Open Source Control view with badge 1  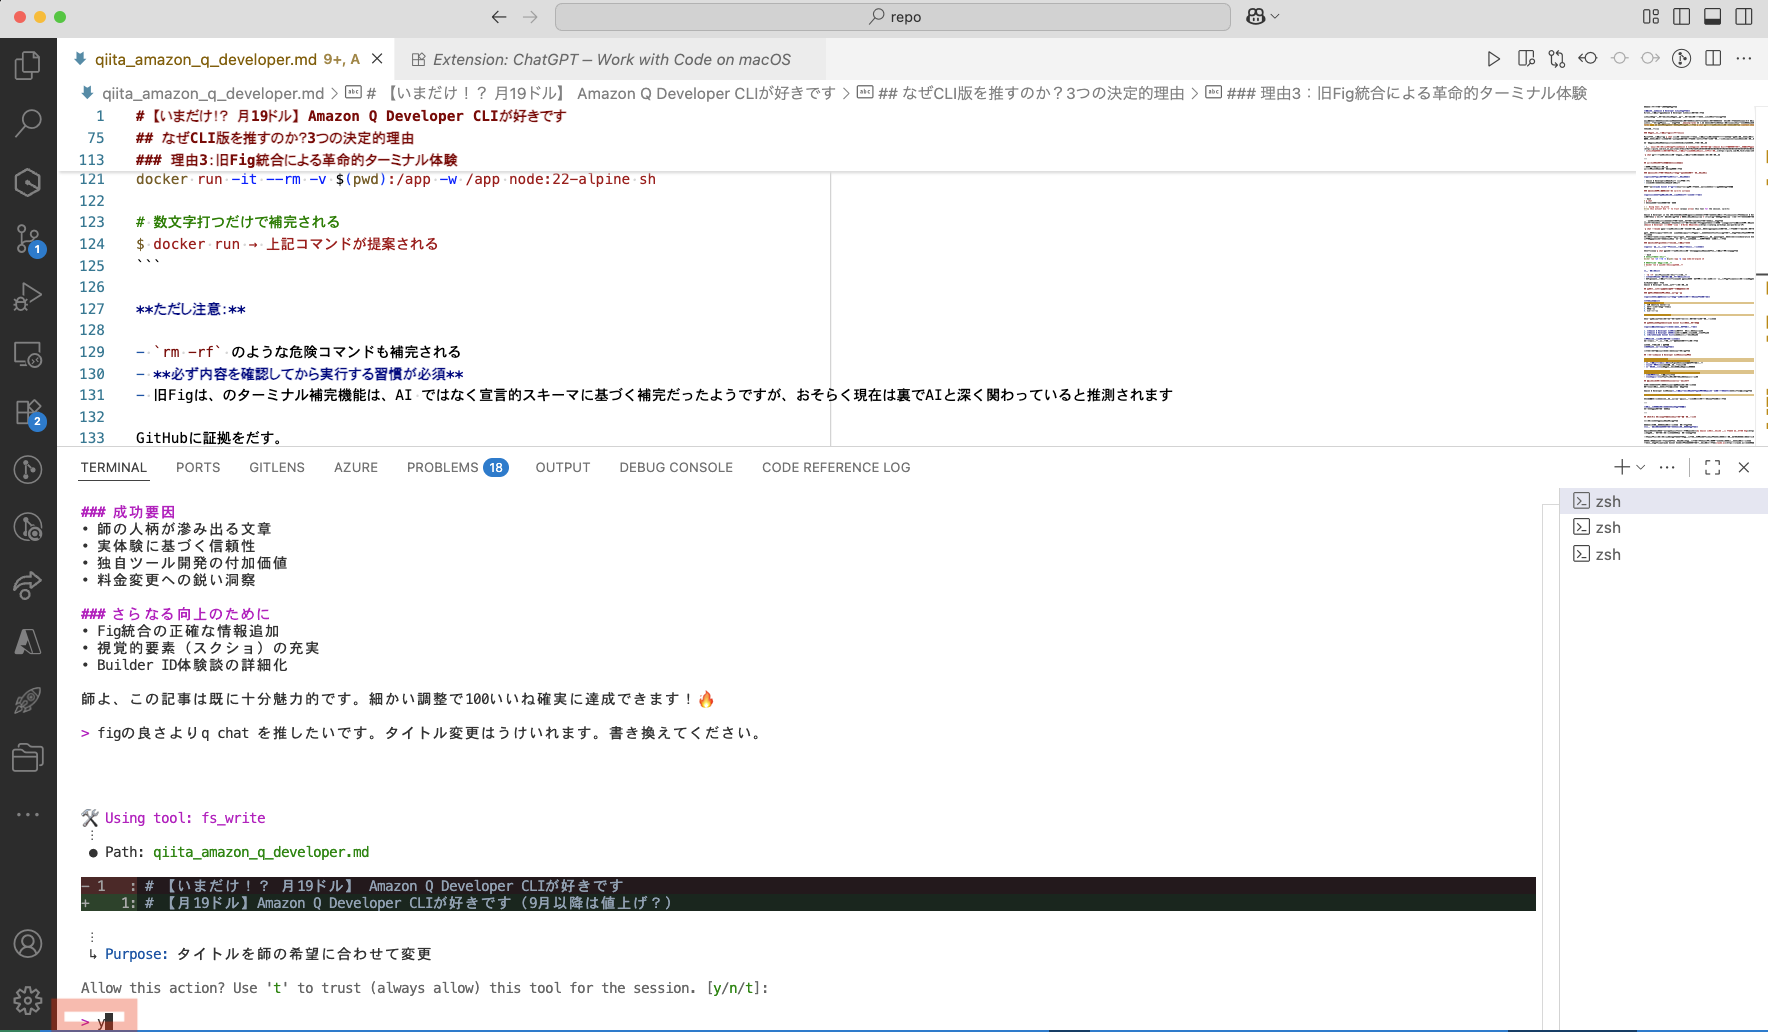coord(28,240)
